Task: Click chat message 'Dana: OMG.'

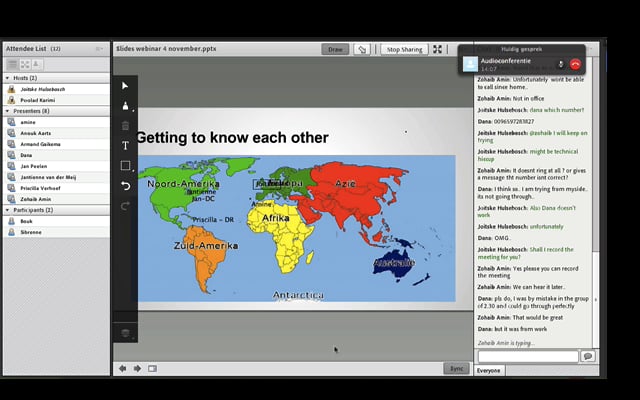Action: [x=493, y=238]
